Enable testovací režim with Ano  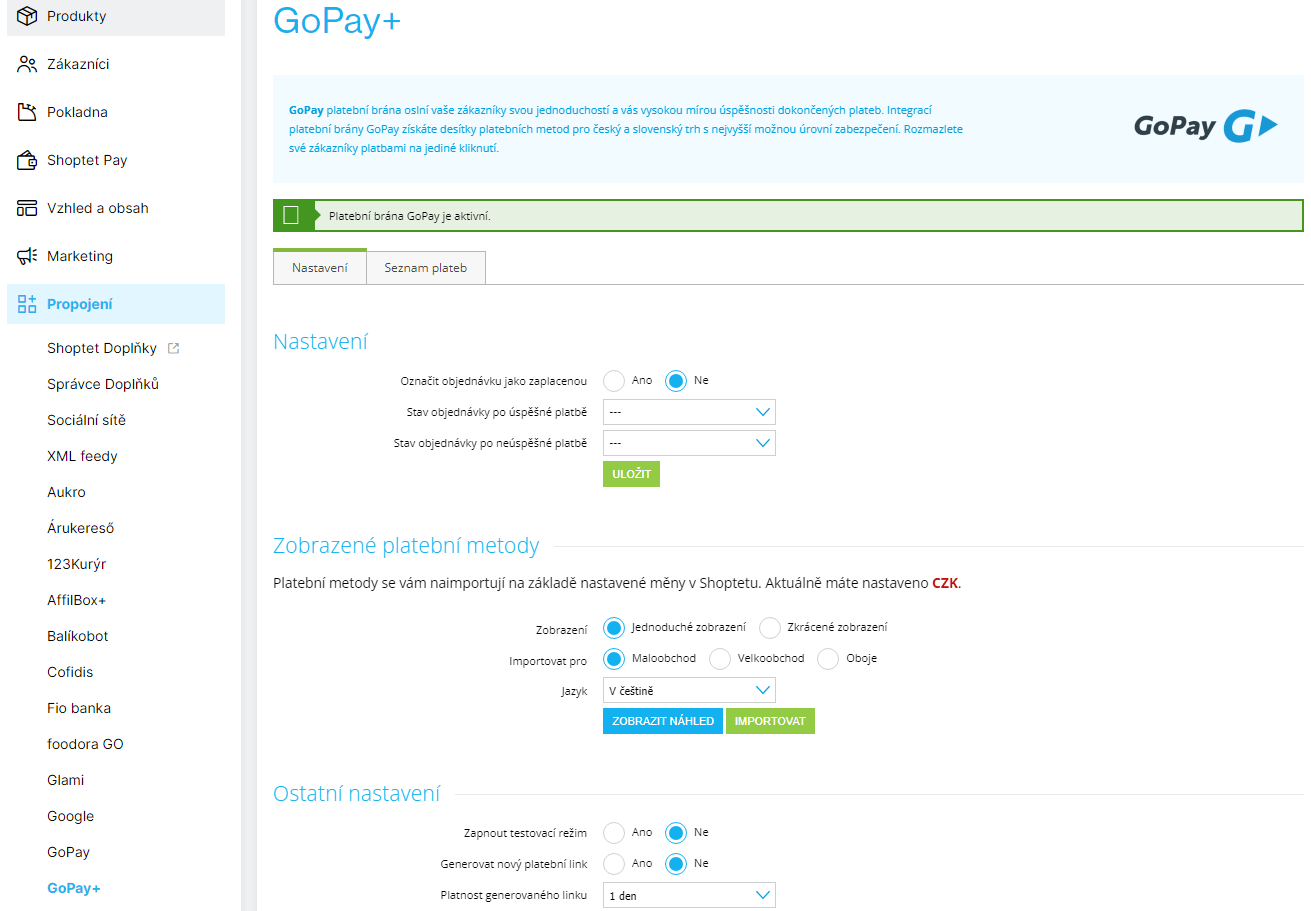(614, 833)
